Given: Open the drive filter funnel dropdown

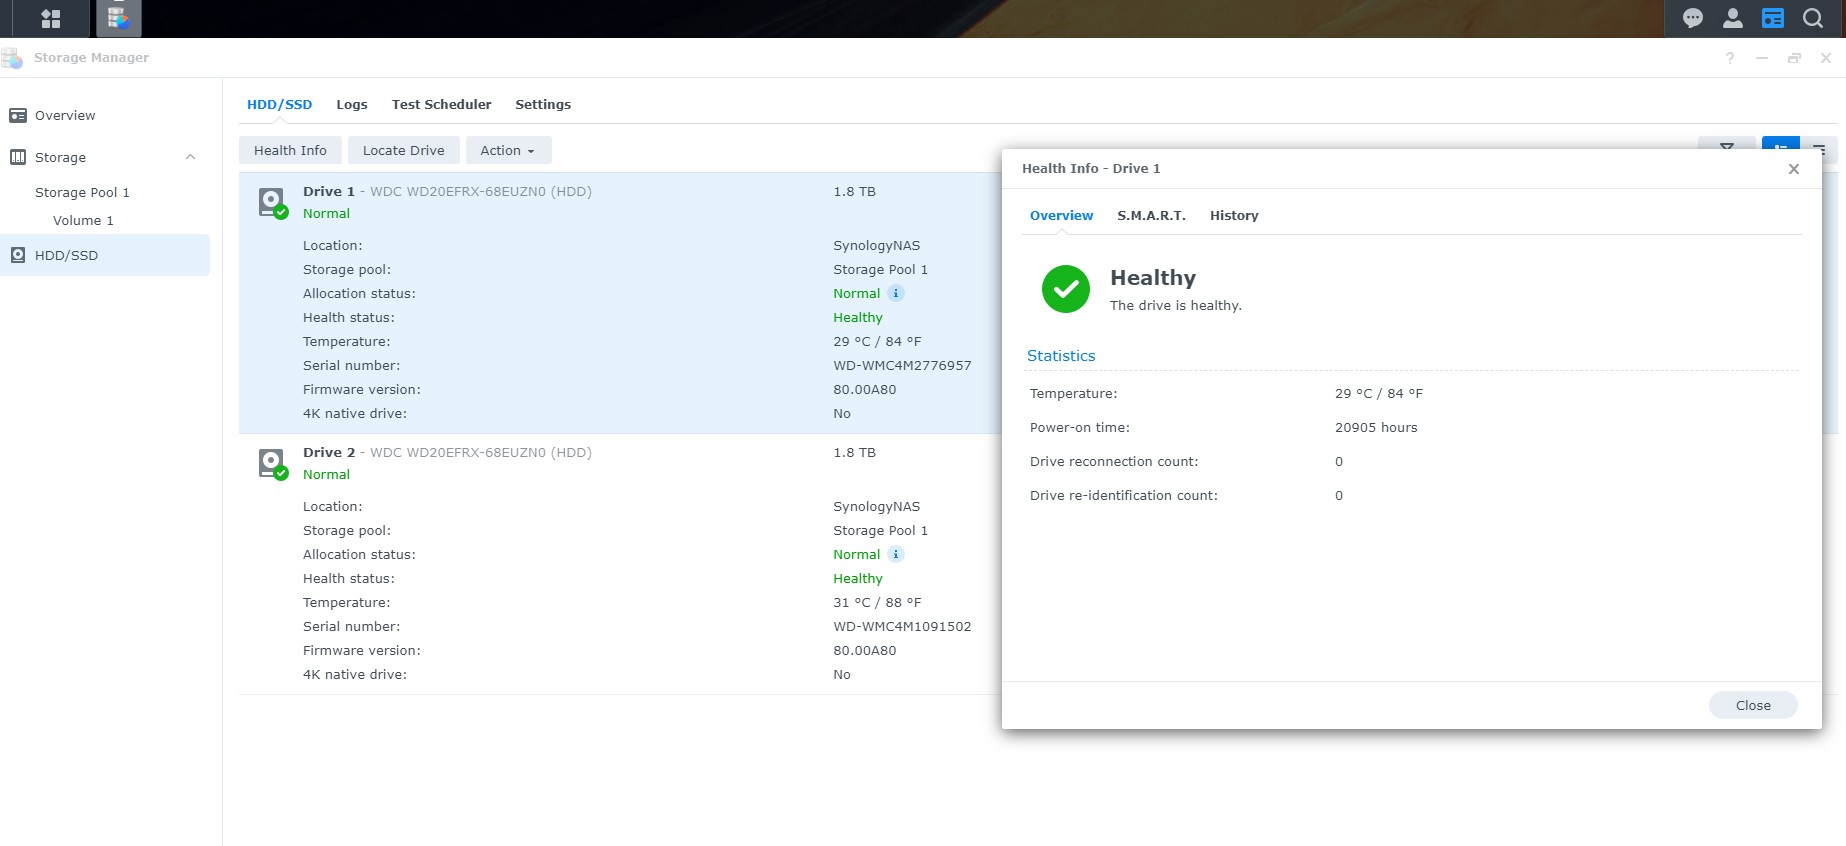Looking at the screenshot, I should click(x=1727, y=146).
